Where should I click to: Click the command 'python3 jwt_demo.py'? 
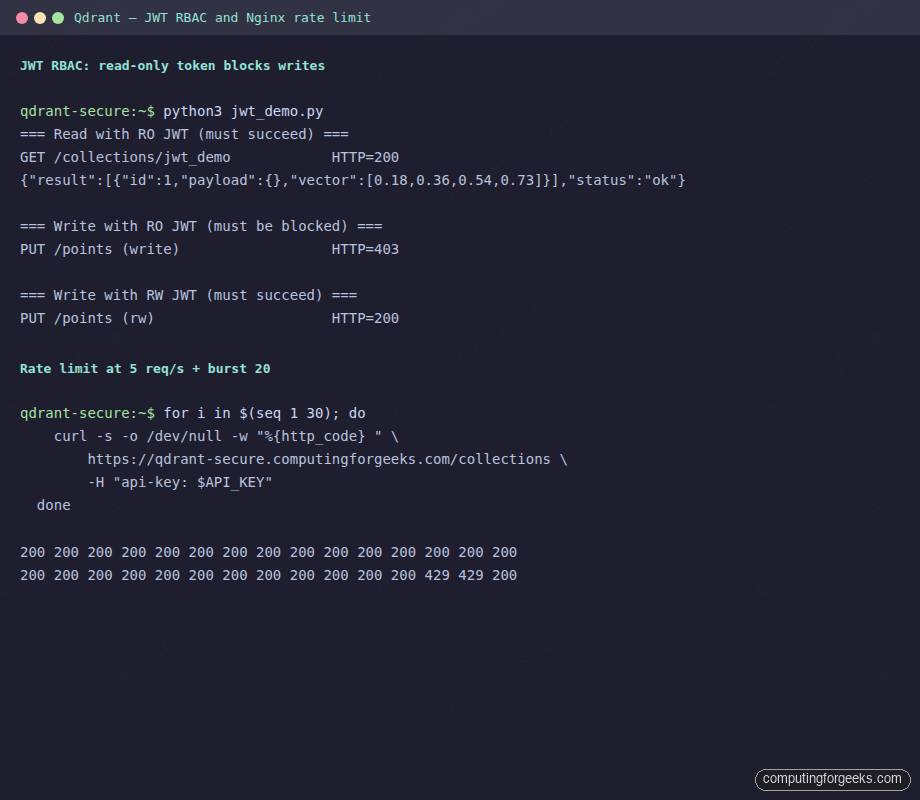coord(243,112)
